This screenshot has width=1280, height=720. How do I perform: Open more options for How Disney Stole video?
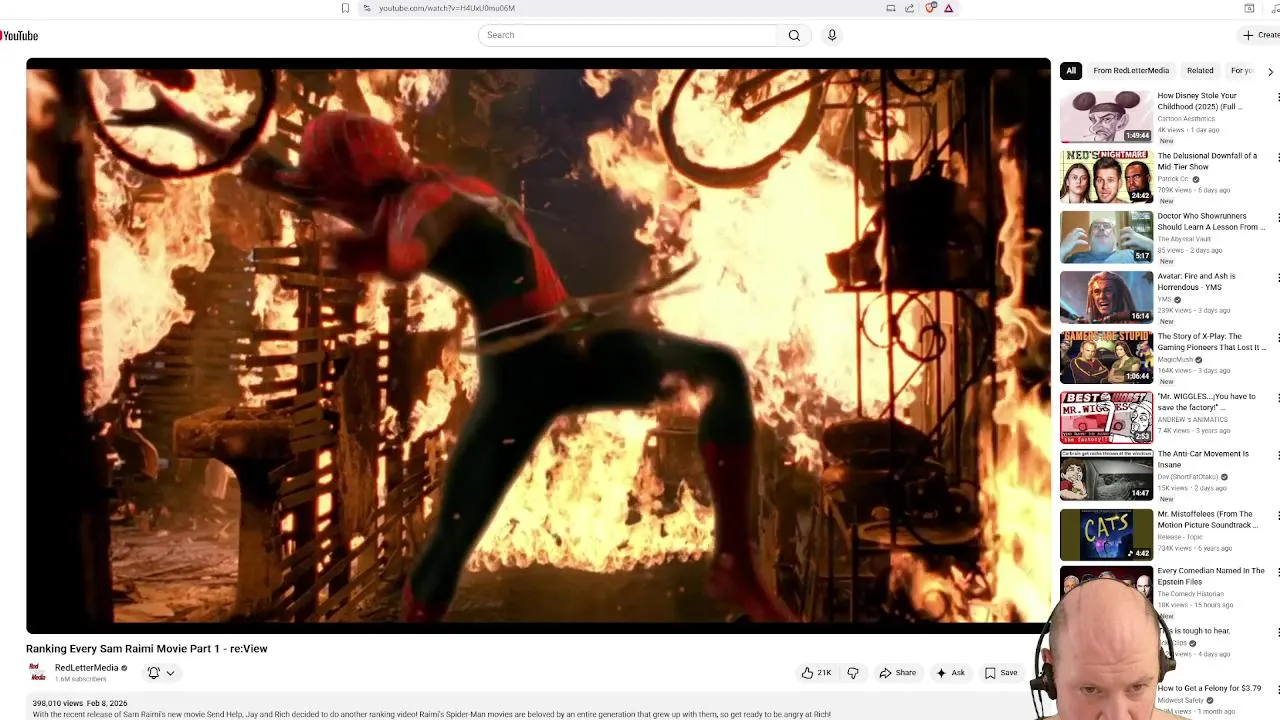[1277, 98]
